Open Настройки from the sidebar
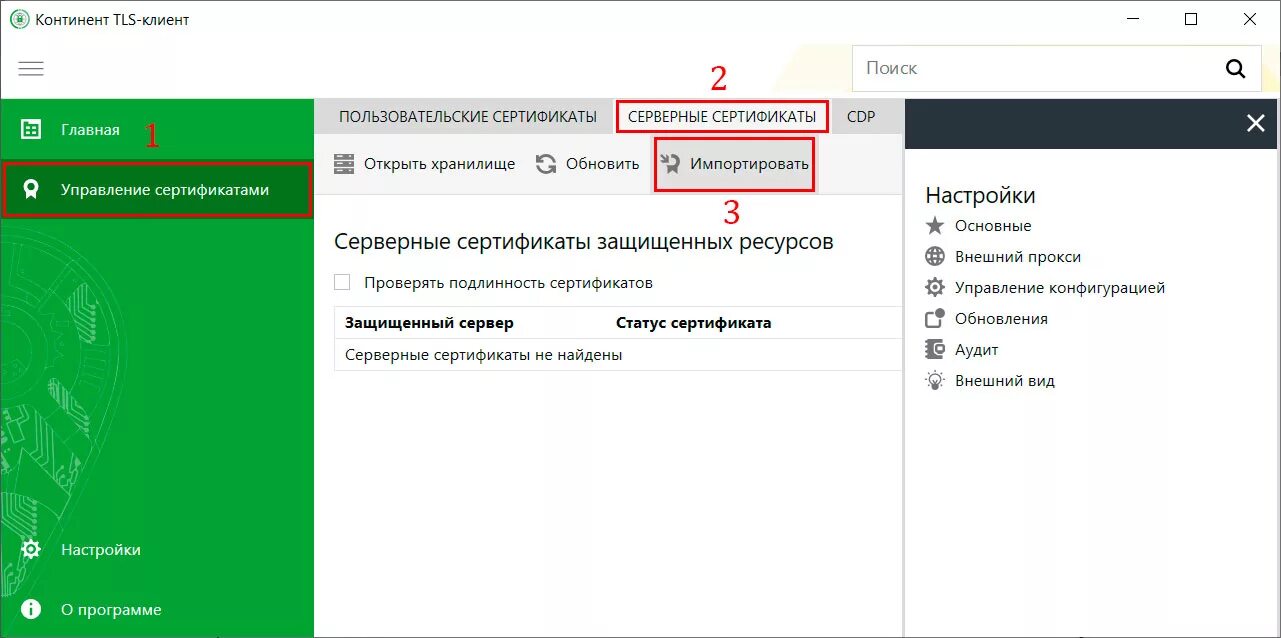Viewport: 1281px width, 638px height. (157, 549)
